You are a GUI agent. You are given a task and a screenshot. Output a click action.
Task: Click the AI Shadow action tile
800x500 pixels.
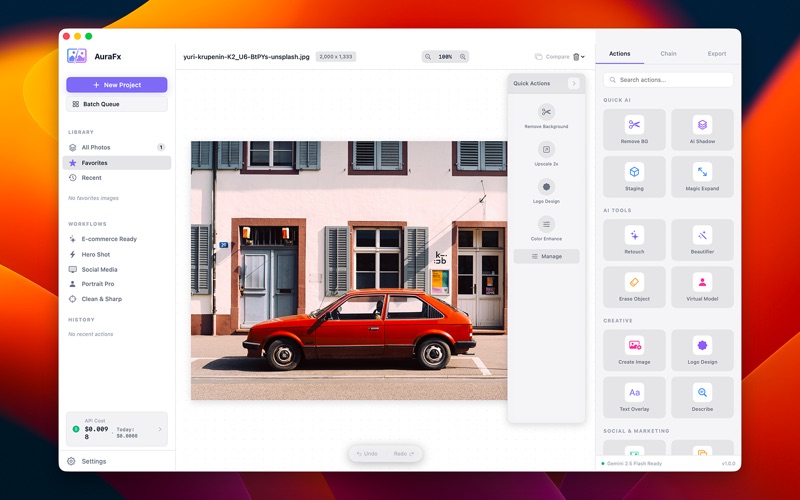(703, 130)
